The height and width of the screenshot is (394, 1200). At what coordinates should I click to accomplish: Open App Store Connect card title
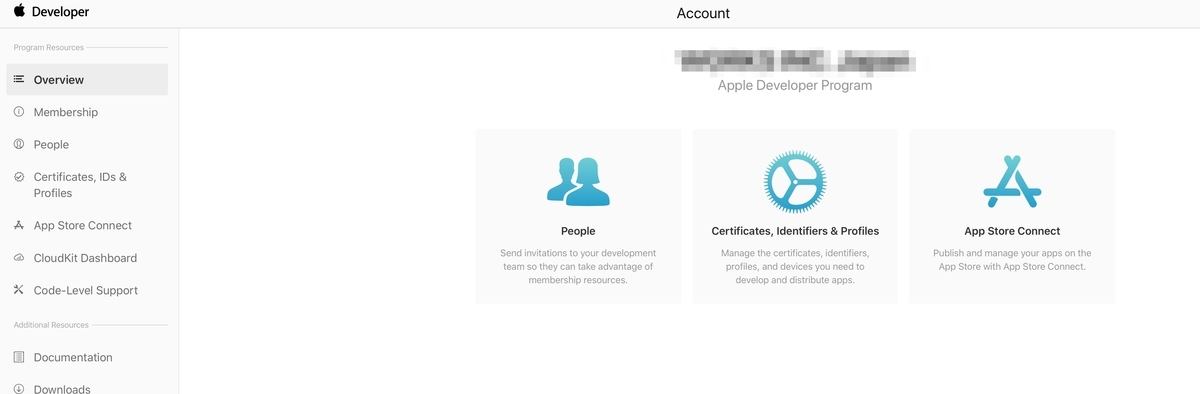(x=1012, y=231)
